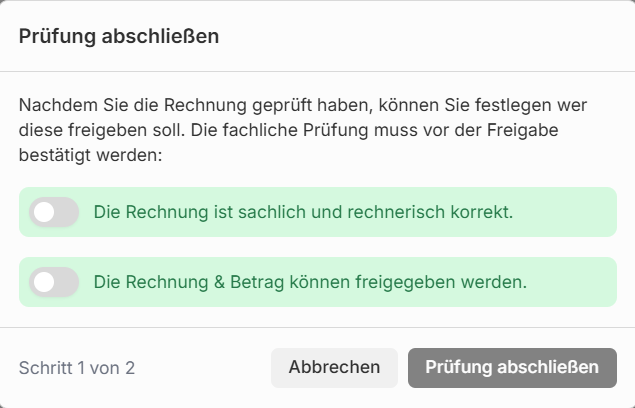Switch on the first green confirmation toggle
This screenshot has height=408, width=635.
54,212
